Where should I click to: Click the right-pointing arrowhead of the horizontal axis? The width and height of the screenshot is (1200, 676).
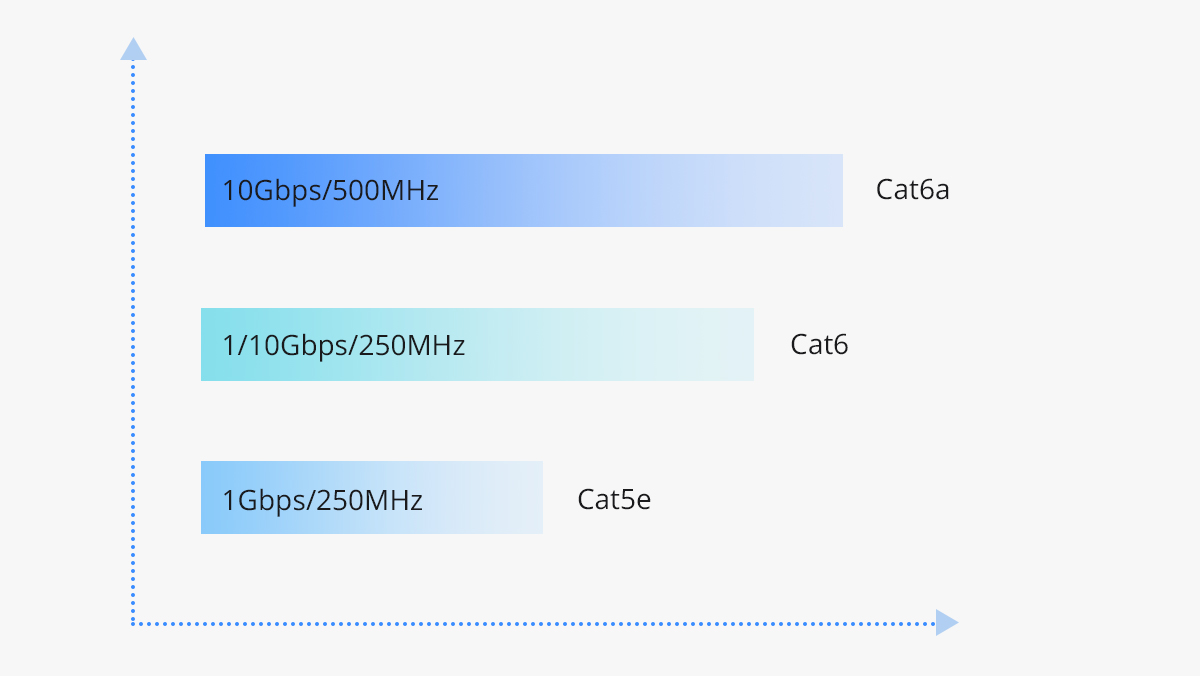tap(946, 623)
